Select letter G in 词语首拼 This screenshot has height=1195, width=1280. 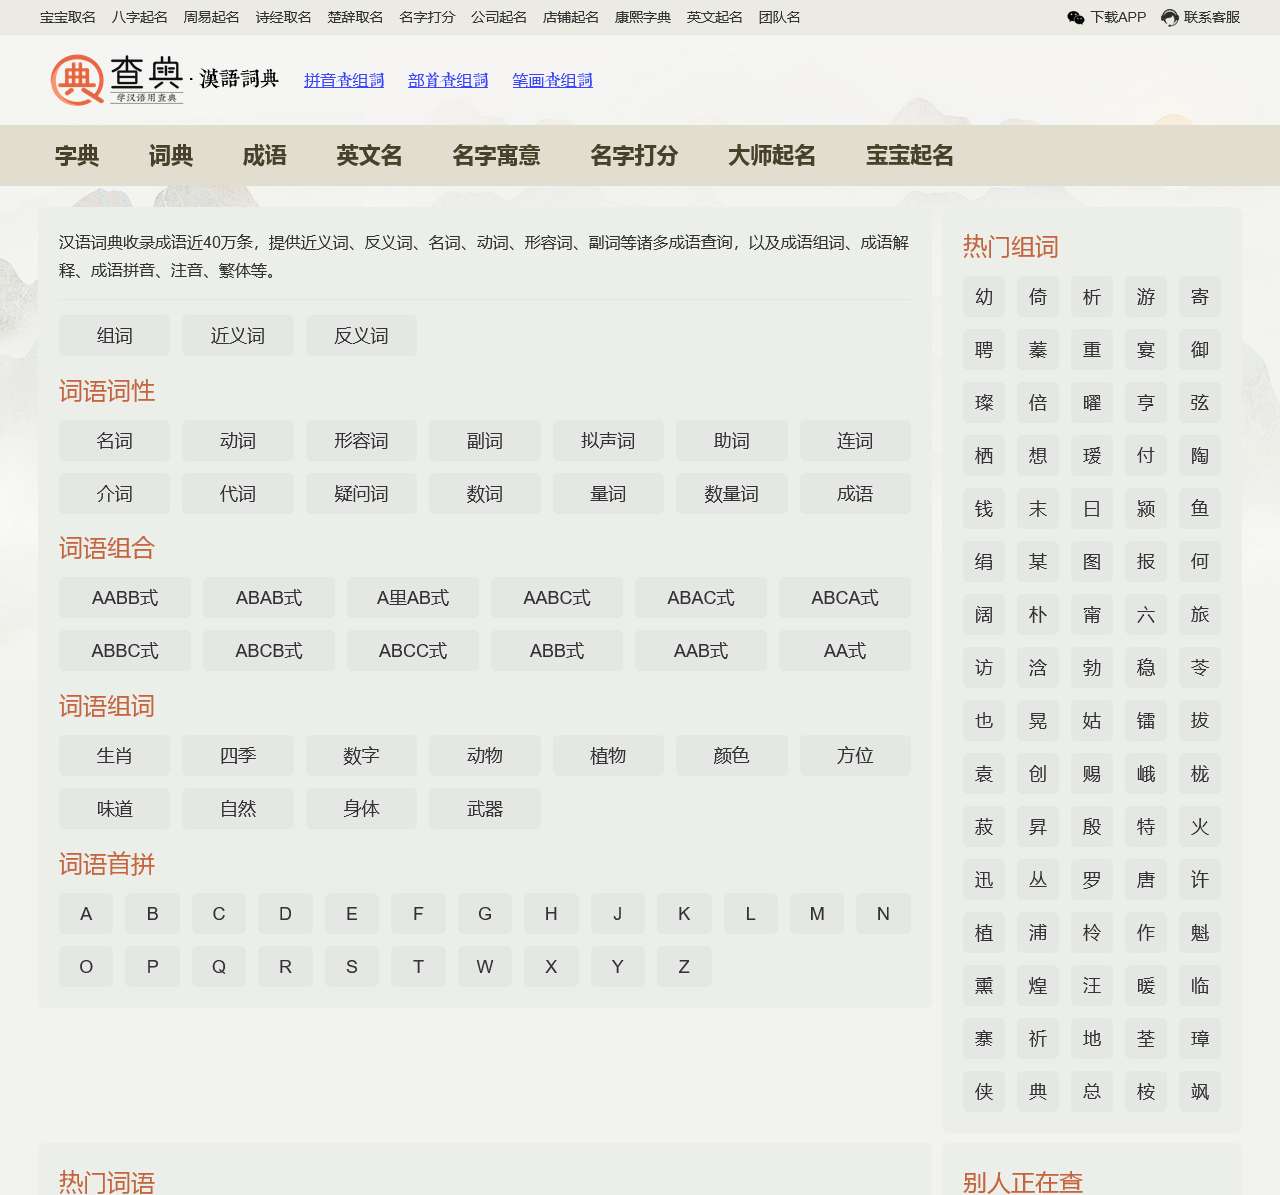click(x=484, y=914)
